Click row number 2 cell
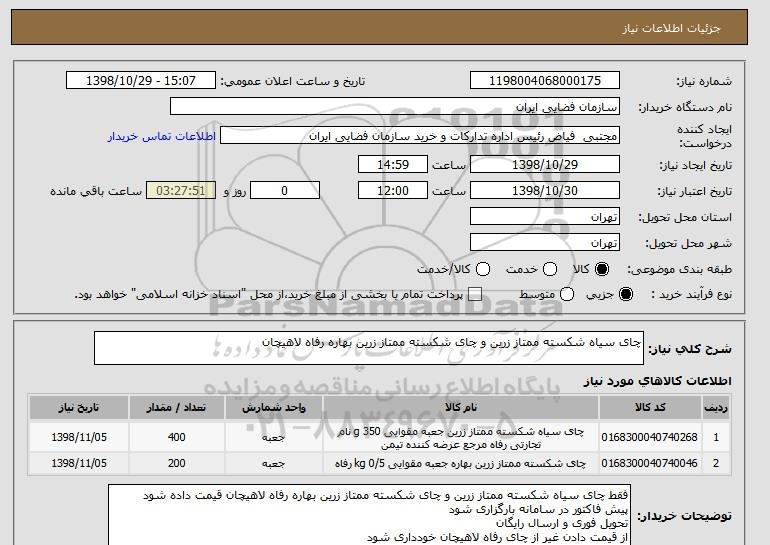 click(716, 463)
